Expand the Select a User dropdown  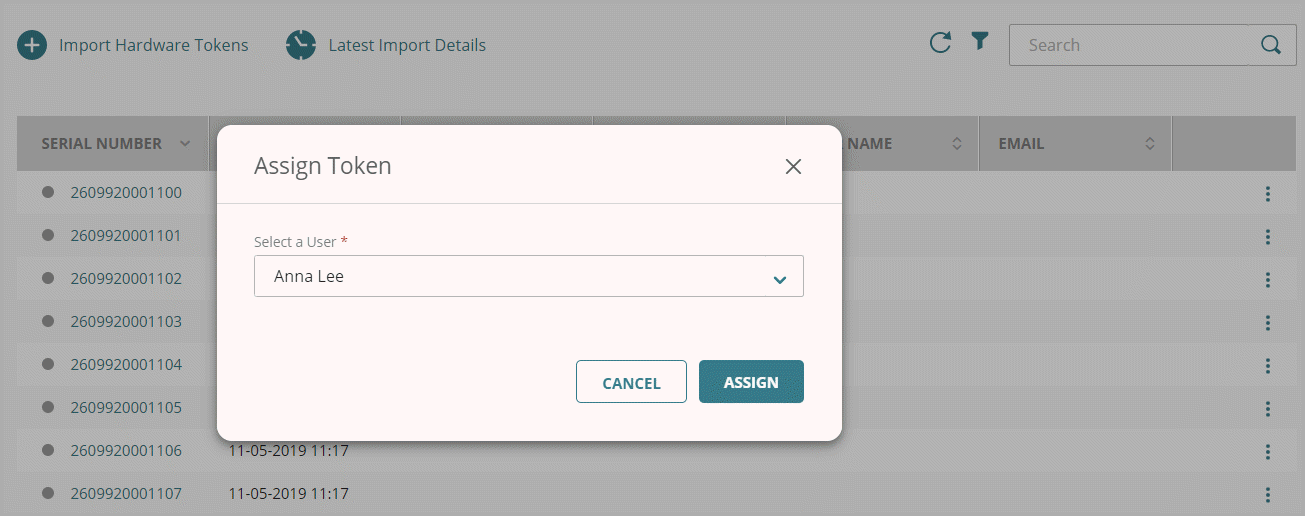click(780, 279)
